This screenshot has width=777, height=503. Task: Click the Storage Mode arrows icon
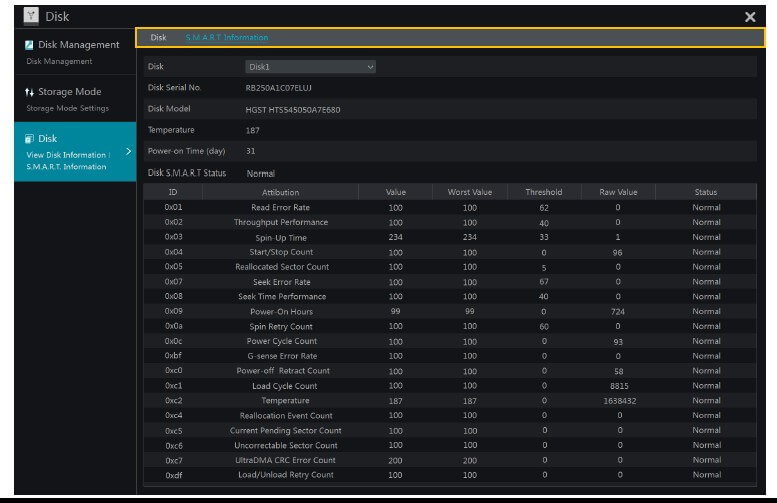pyautogui.click(x=29, y=92)
